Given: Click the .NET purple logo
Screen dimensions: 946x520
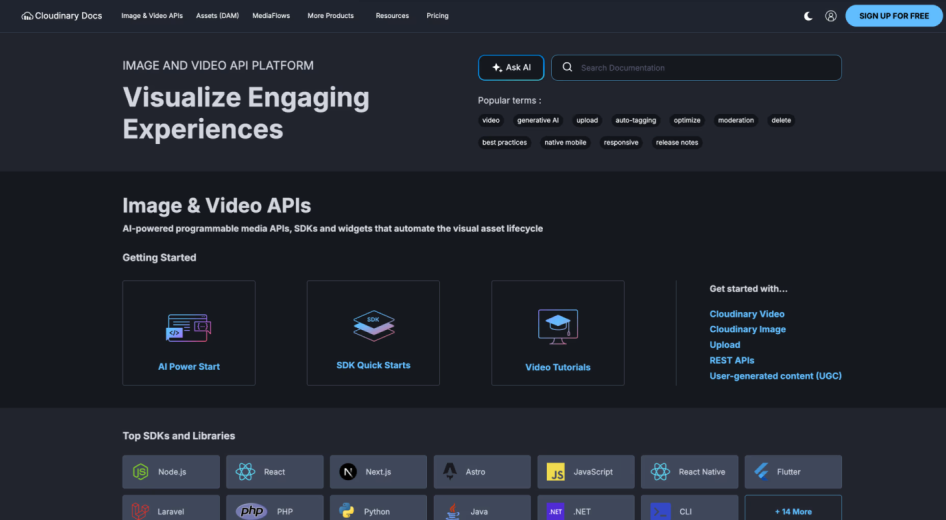Looking at the screenshot, I should point(555,511).
